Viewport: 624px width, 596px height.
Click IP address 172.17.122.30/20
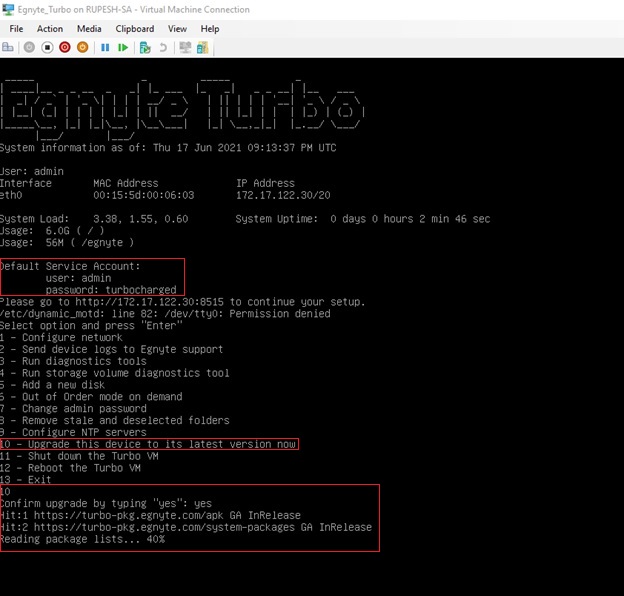tap(283, 195)
